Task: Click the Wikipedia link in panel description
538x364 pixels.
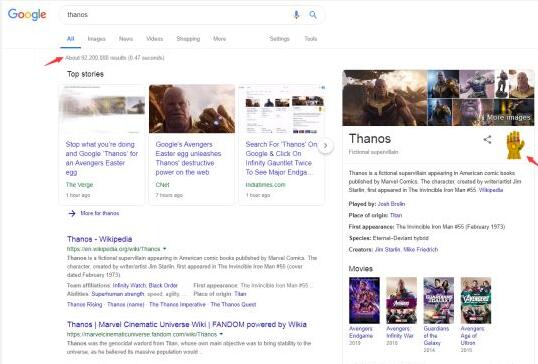Action: pyautogui.click(x=491, y=190)
